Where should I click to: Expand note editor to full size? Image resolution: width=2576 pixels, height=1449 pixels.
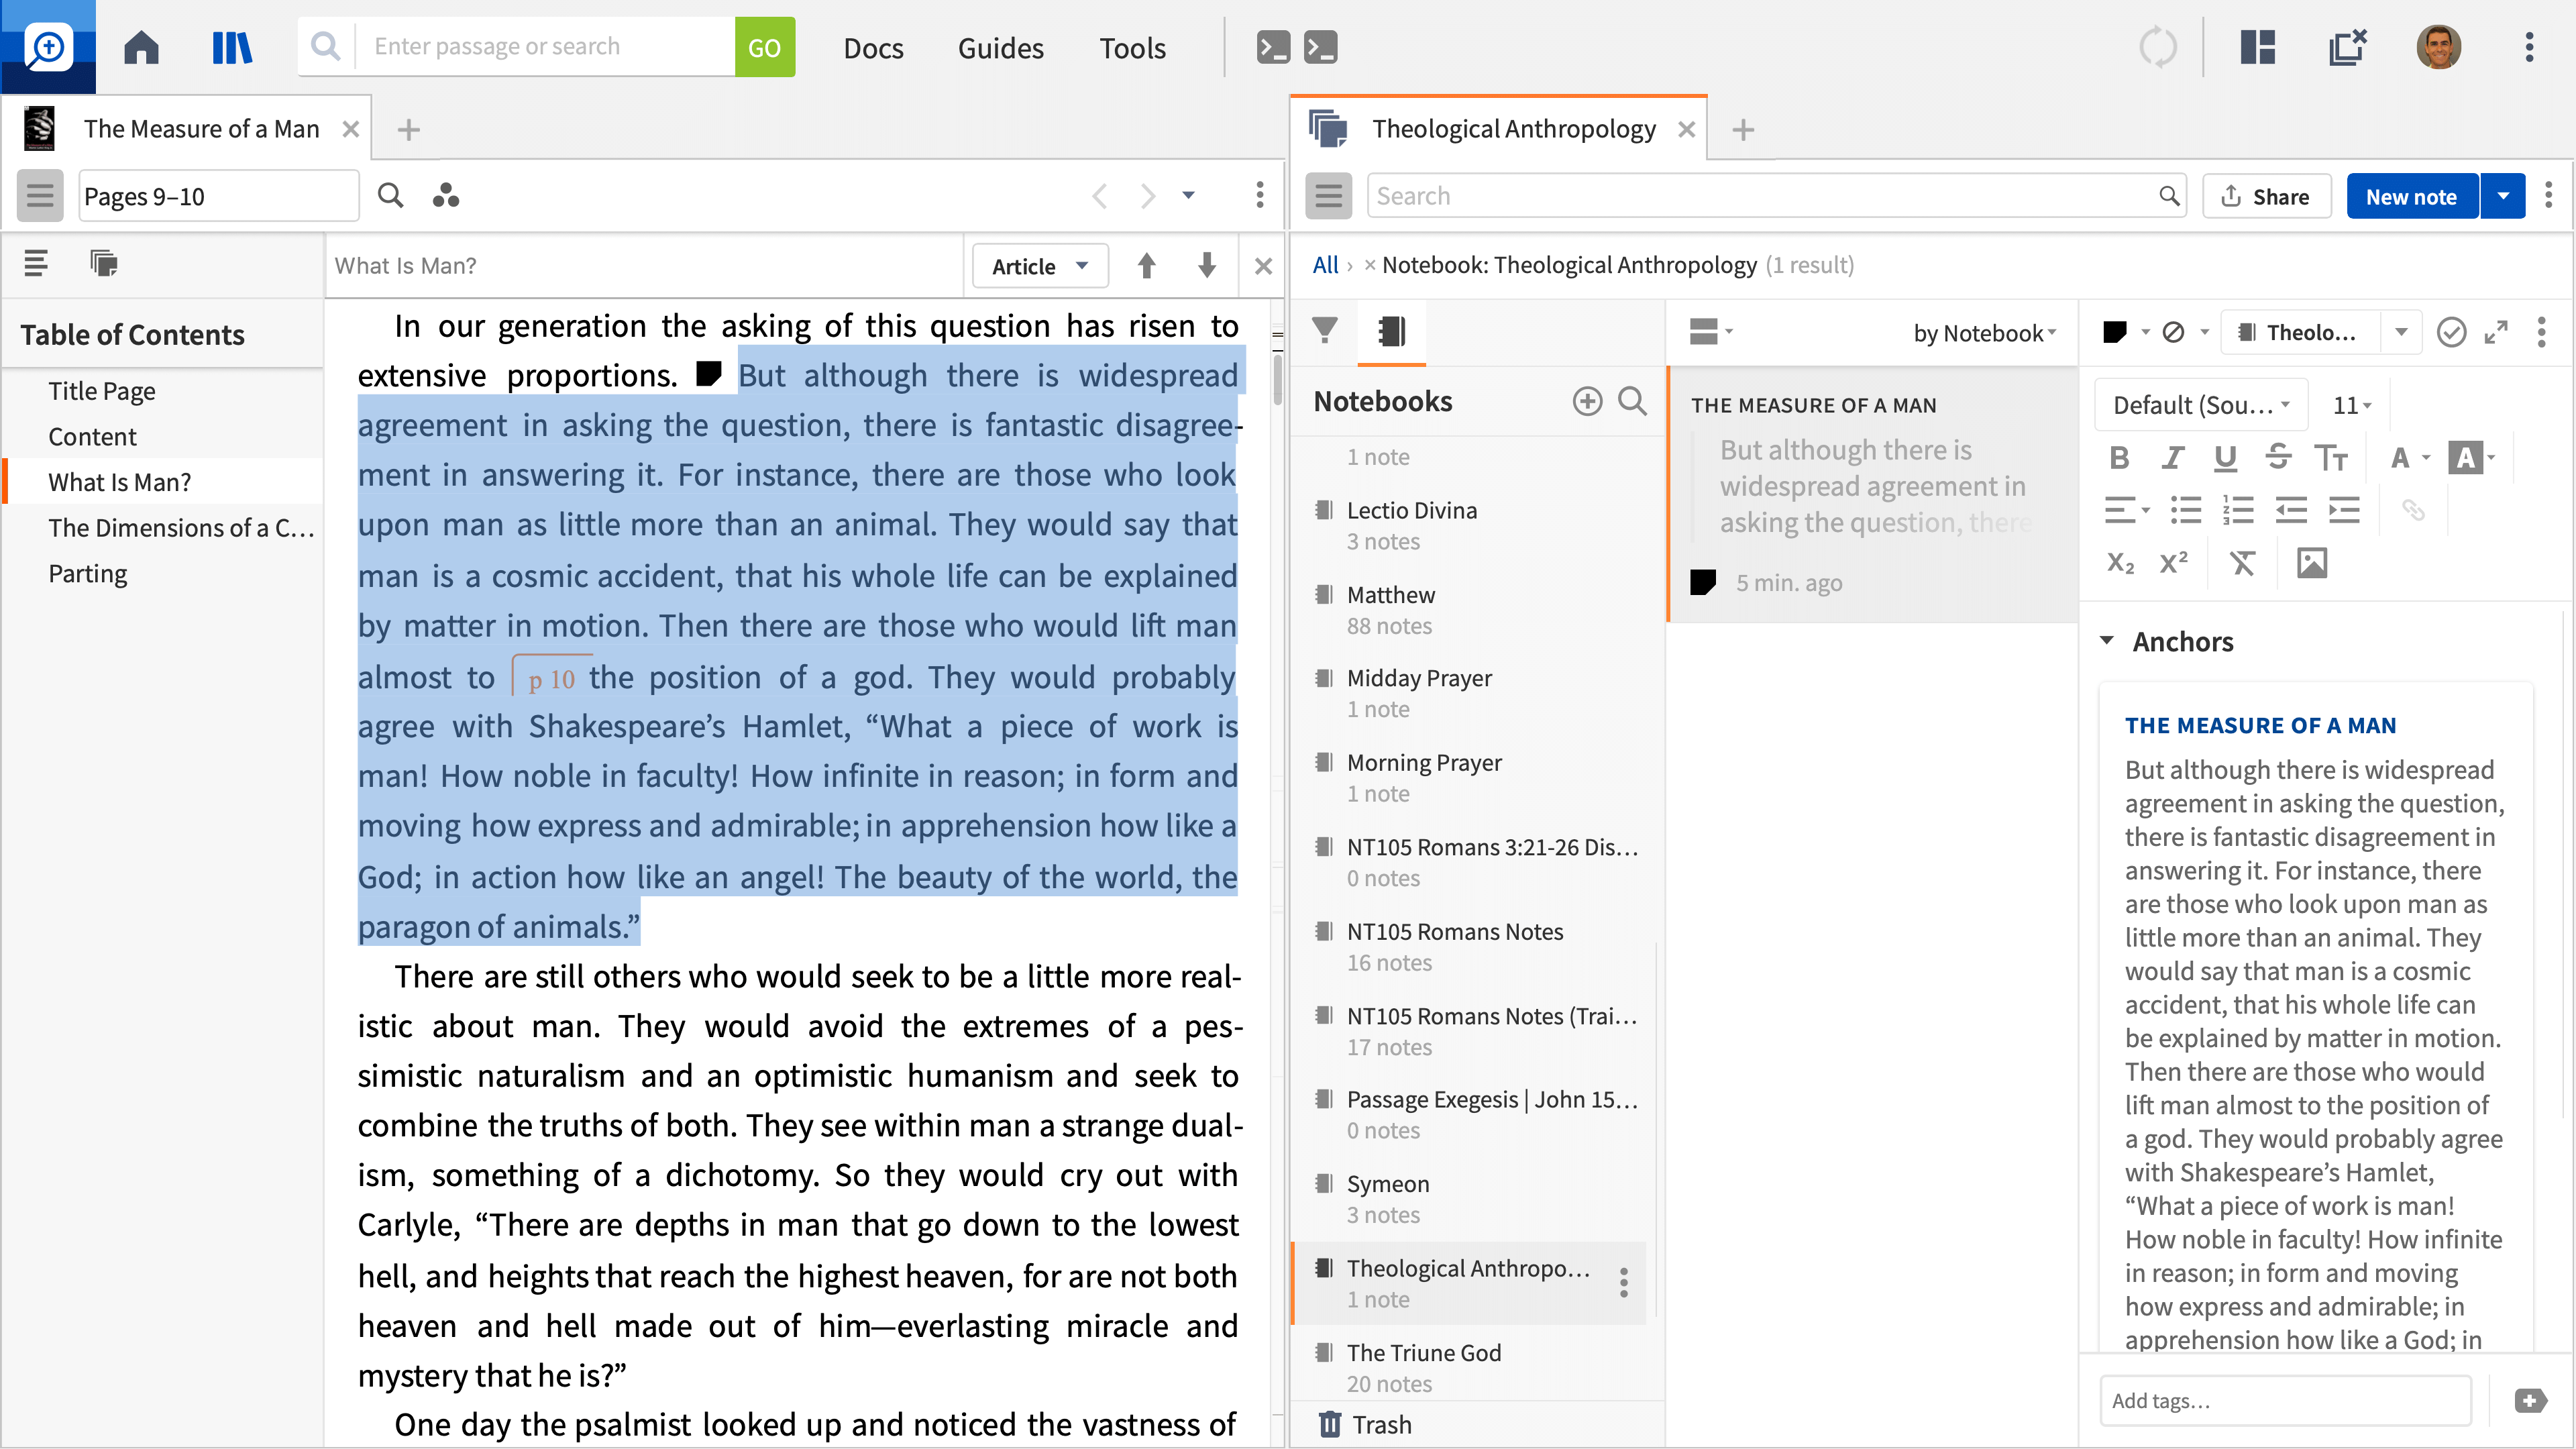2496,332
